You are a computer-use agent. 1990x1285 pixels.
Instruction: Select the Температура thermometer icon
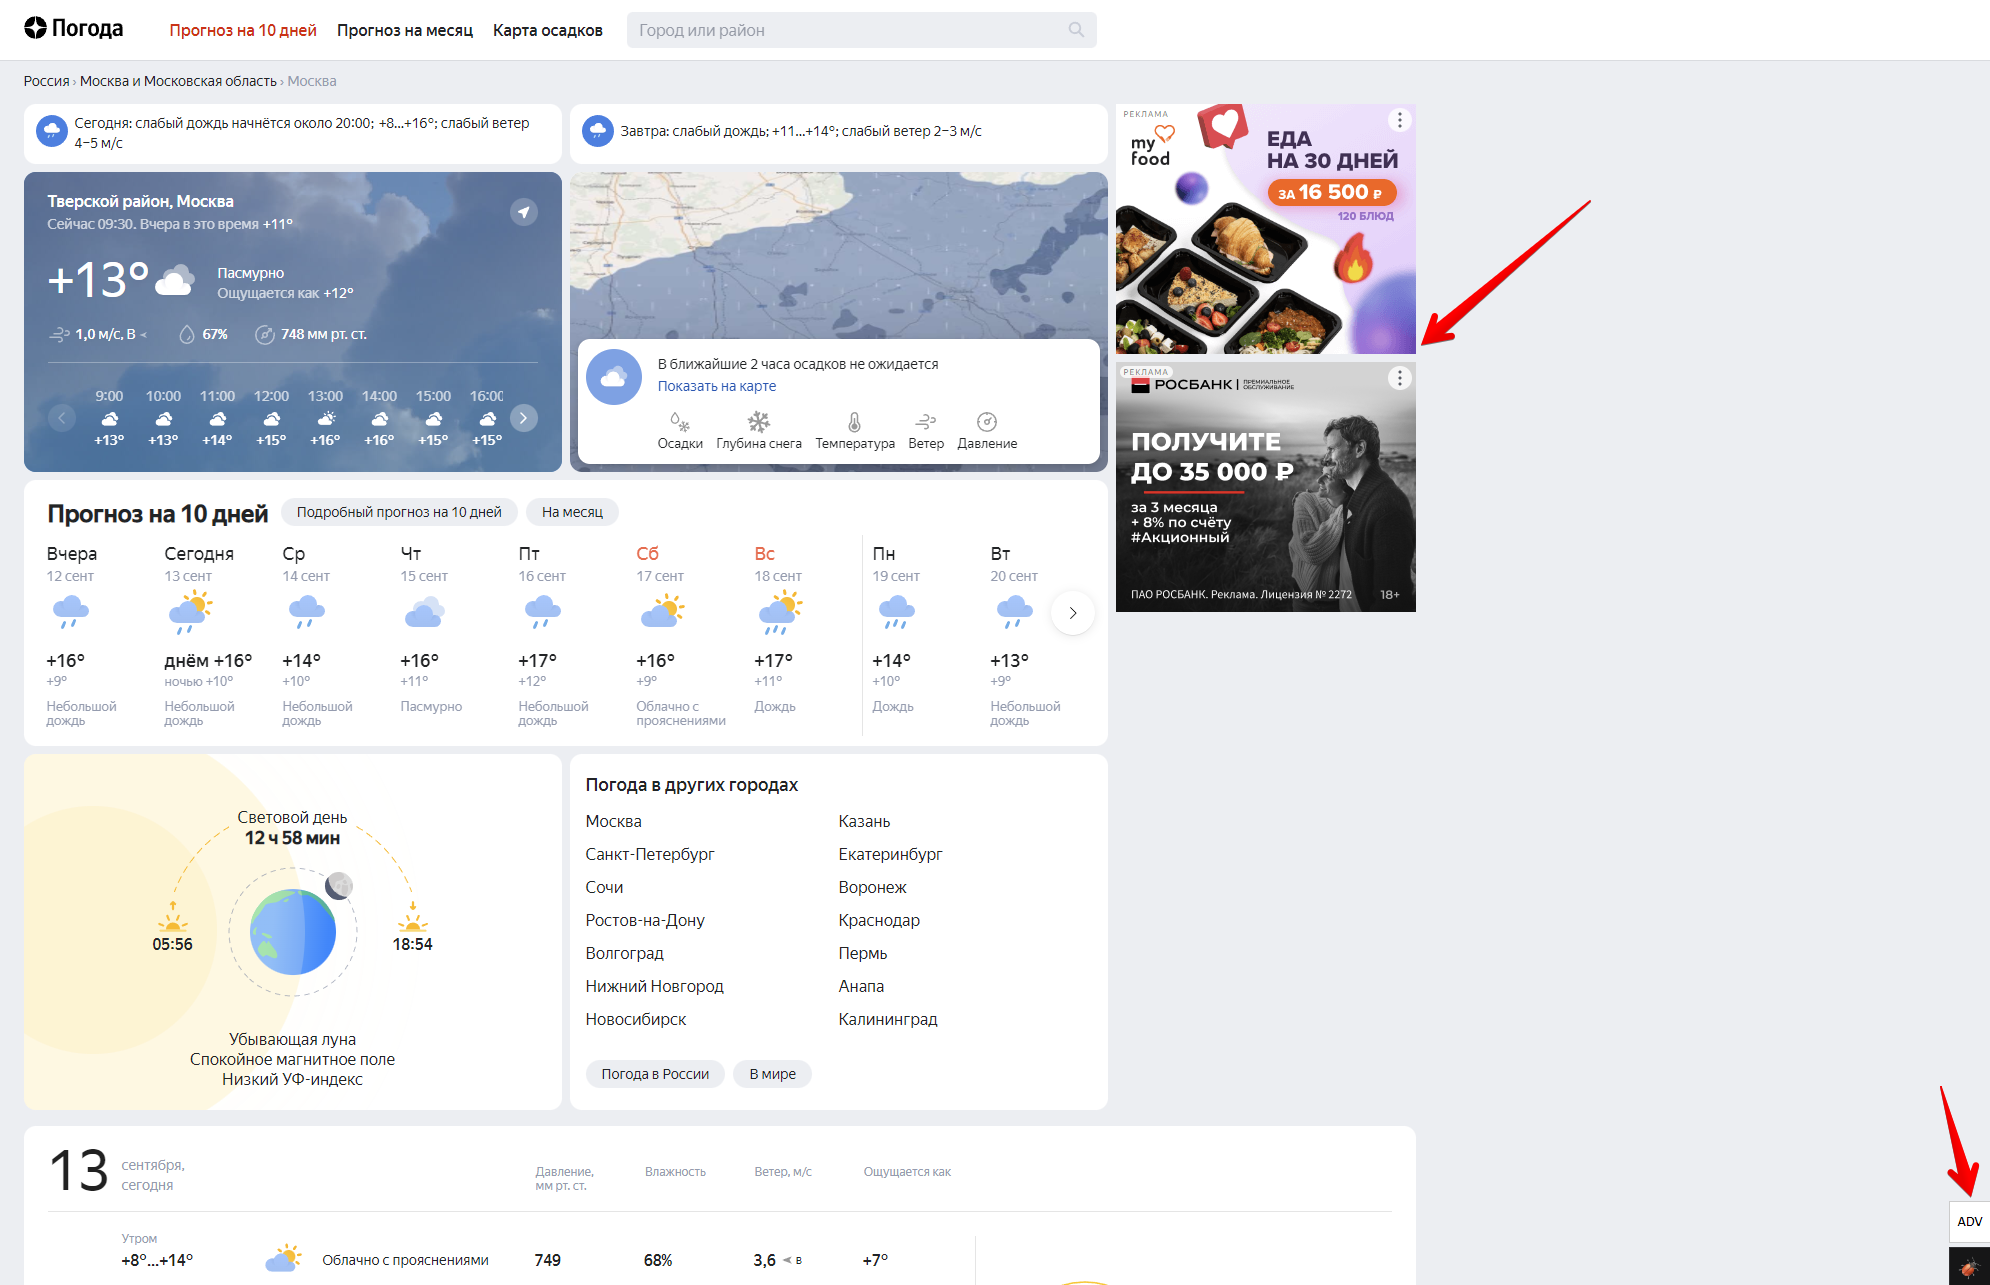(854, 422)
